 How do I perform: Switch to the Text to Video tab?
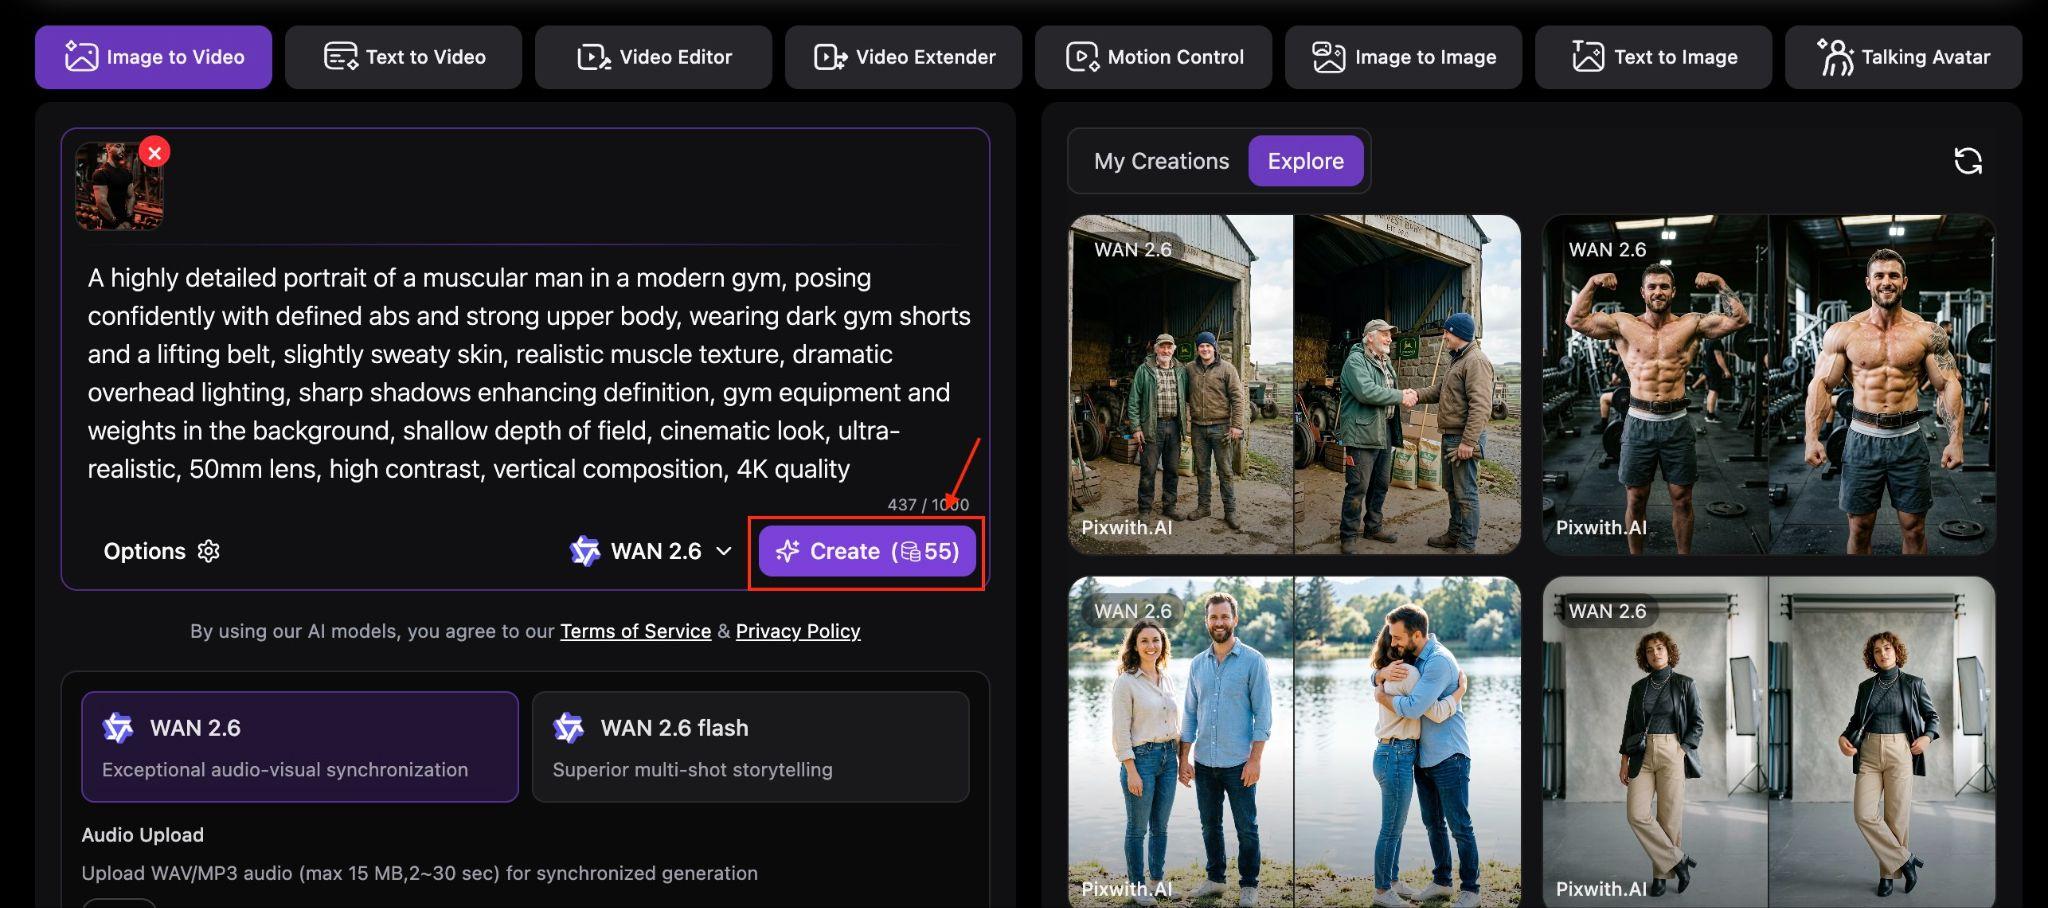[x=403, y=57]
